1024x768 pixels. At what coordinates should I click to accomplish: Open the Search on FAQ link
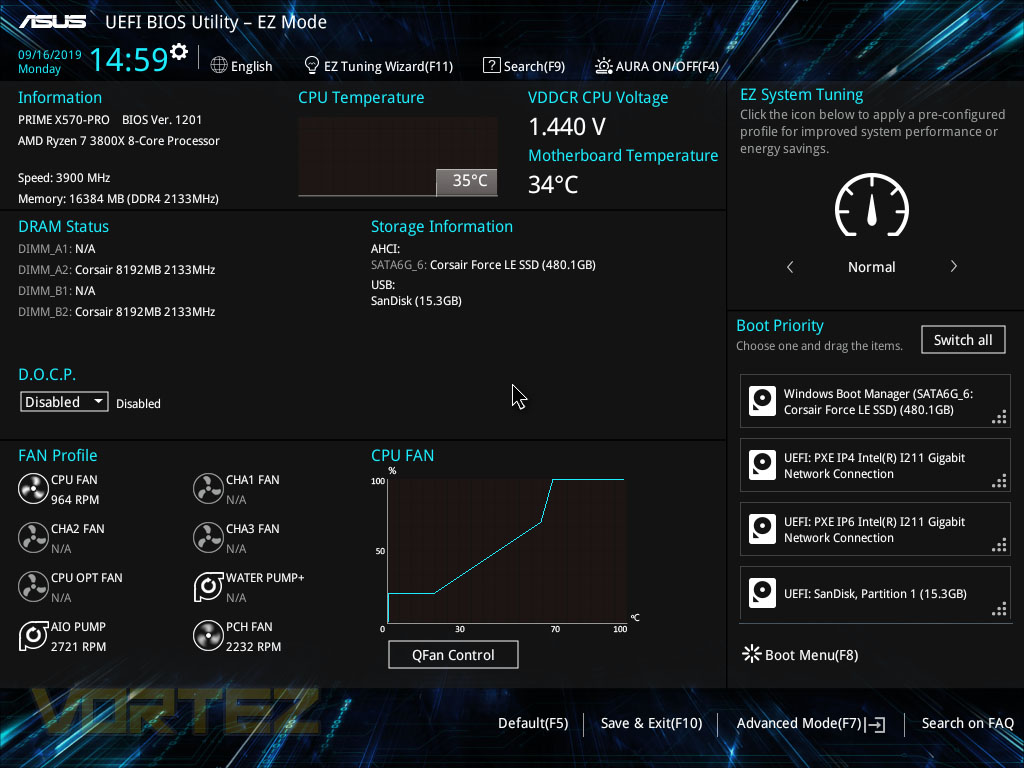click(967, 723)
